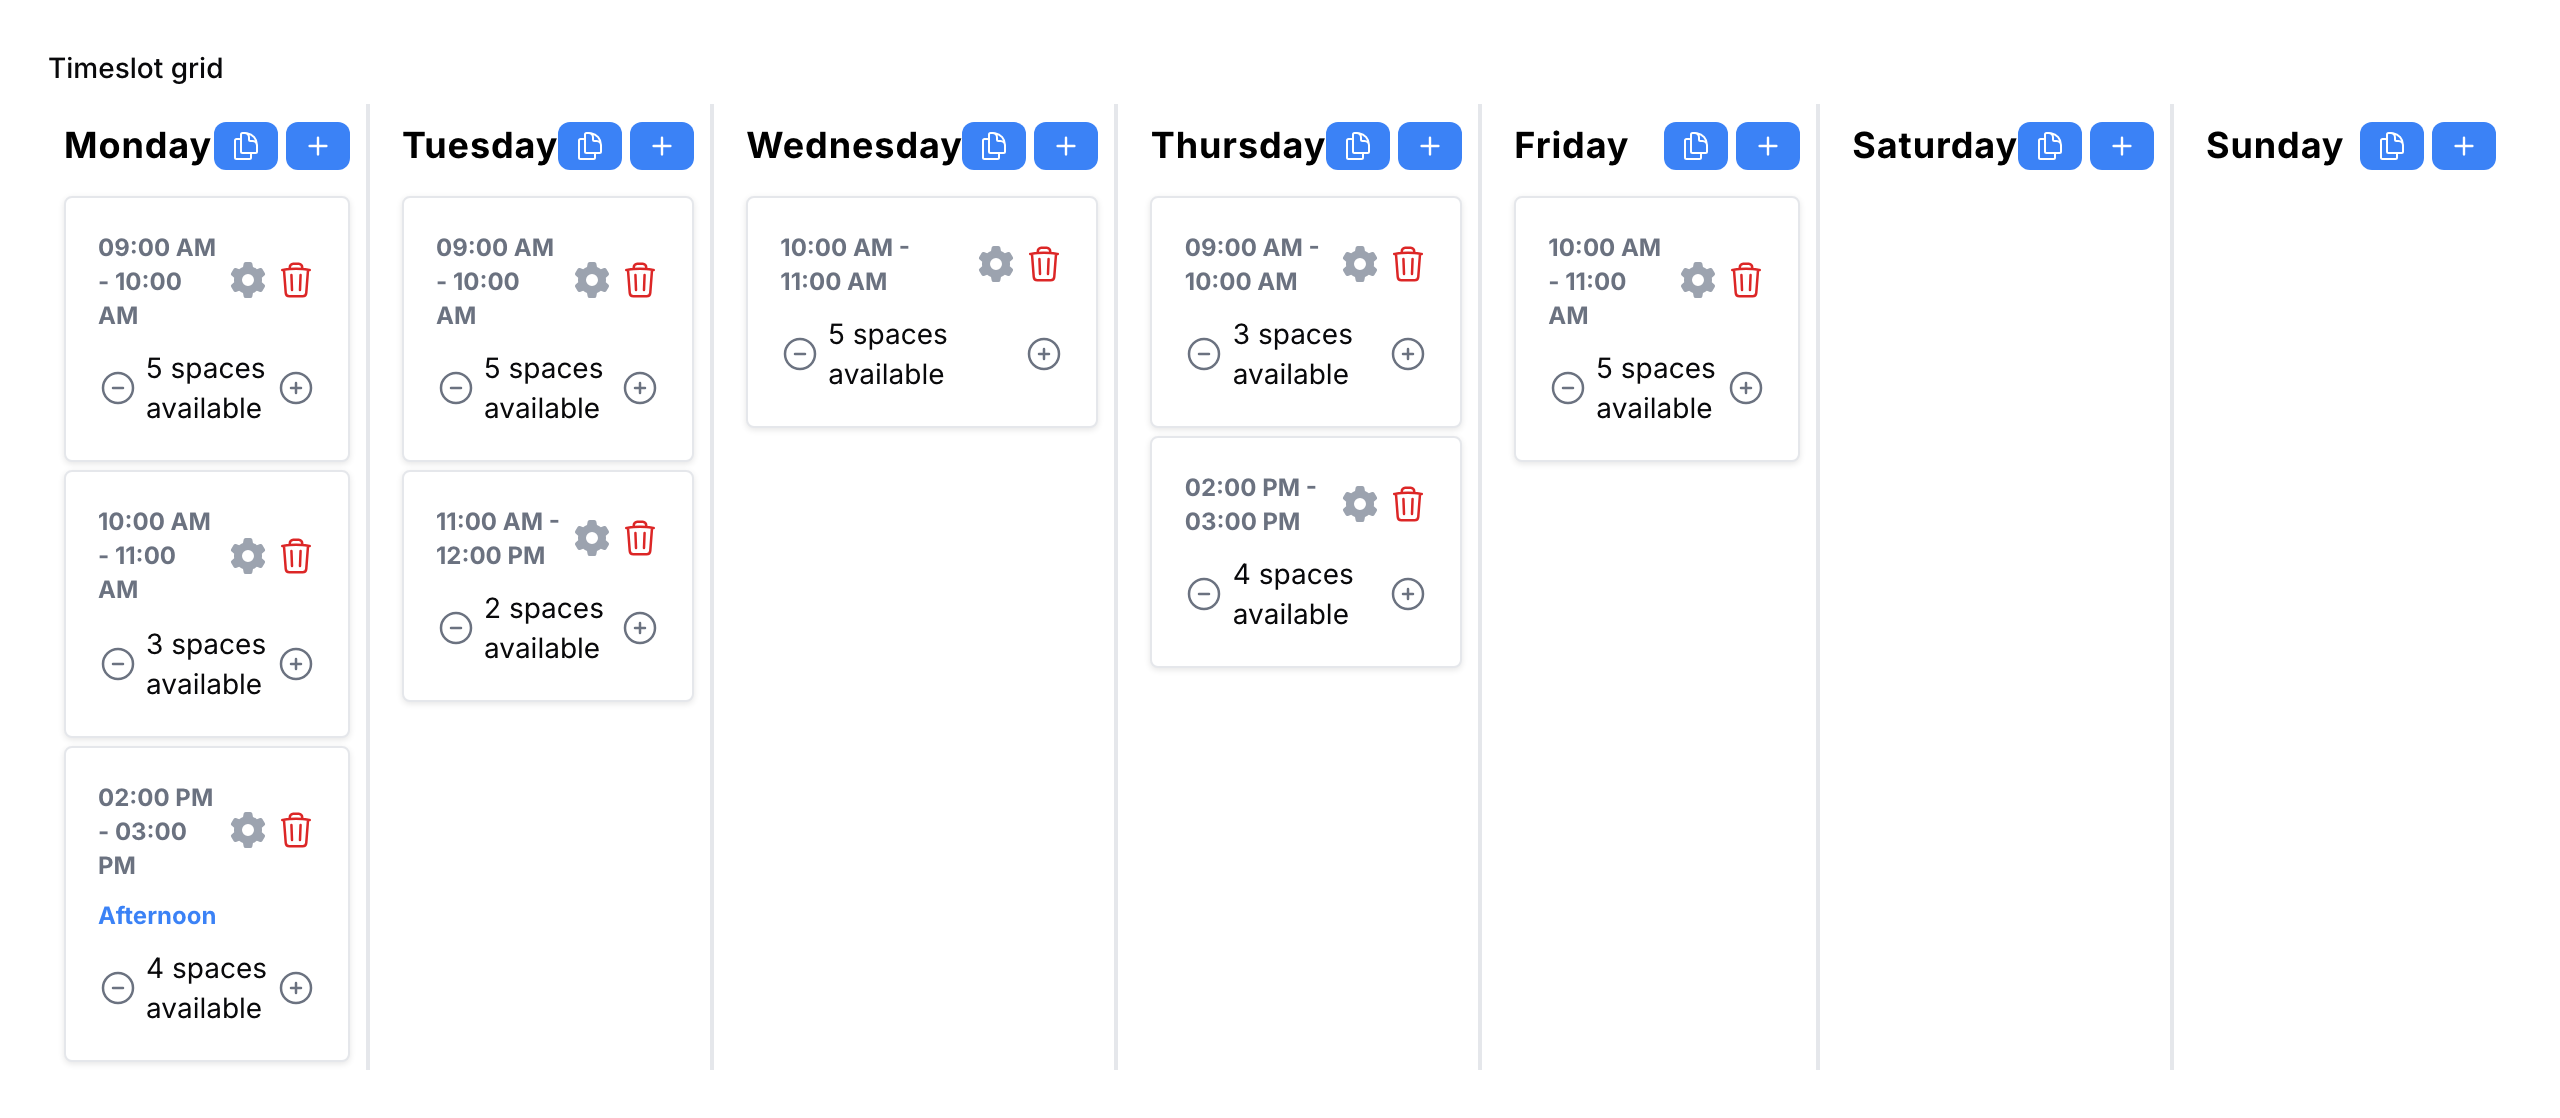Add a new timeslot to Sunday
2560x1118 pixels.
[2464, 145]
